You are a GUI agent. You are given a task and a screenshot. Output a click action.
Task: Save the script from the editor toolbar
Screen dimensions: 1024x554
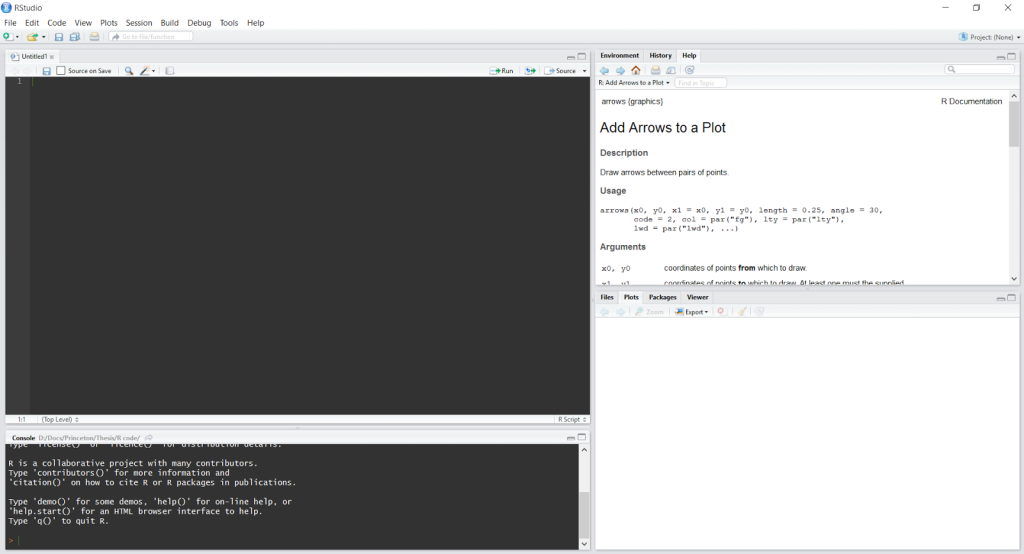click(x=46, y=71)
